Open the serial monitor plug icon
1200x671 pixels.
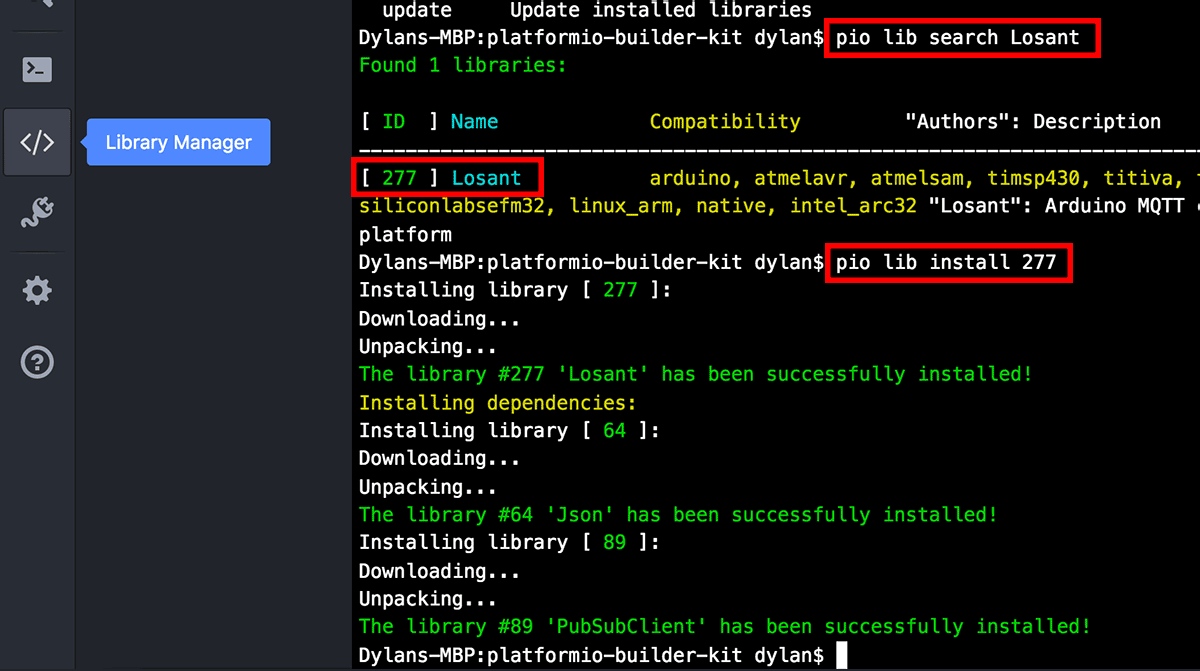(37, 213)
